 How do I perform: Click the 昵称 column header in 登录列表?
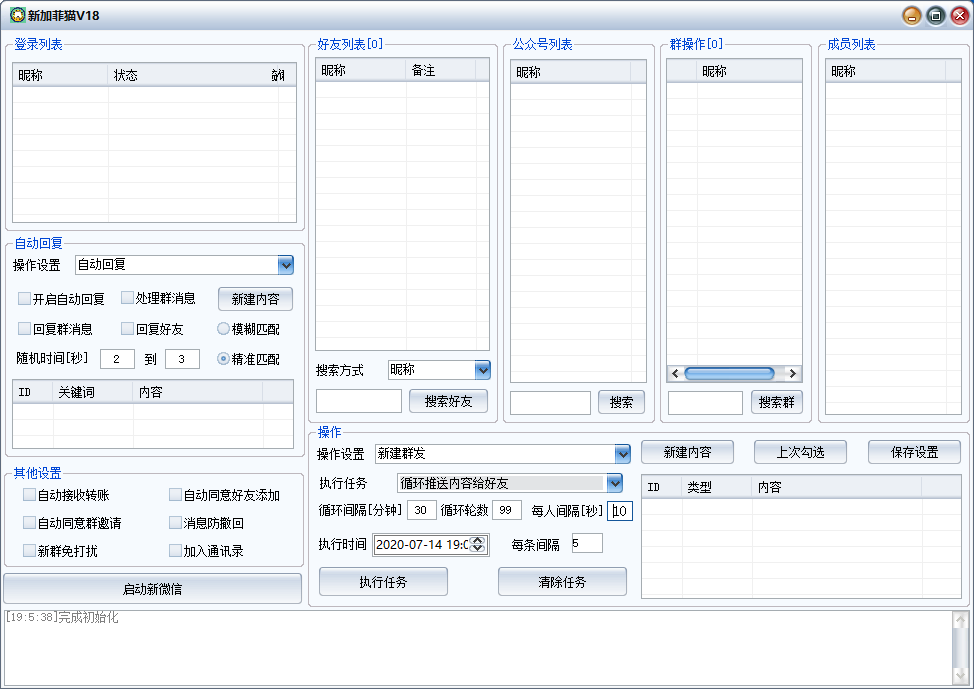pos(60,75)
